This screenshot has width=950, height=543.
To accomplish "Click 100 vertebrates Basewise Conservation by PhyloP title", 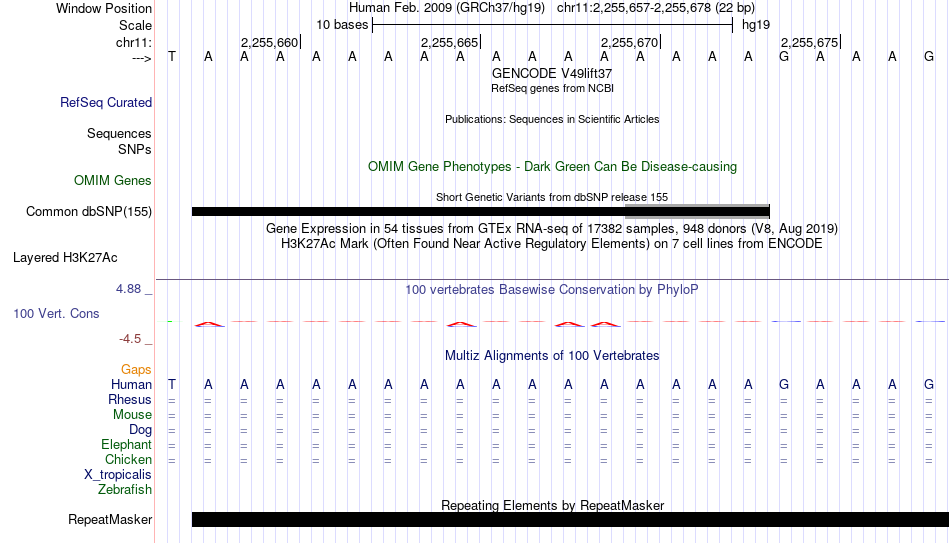I will (x=552, y=290).
